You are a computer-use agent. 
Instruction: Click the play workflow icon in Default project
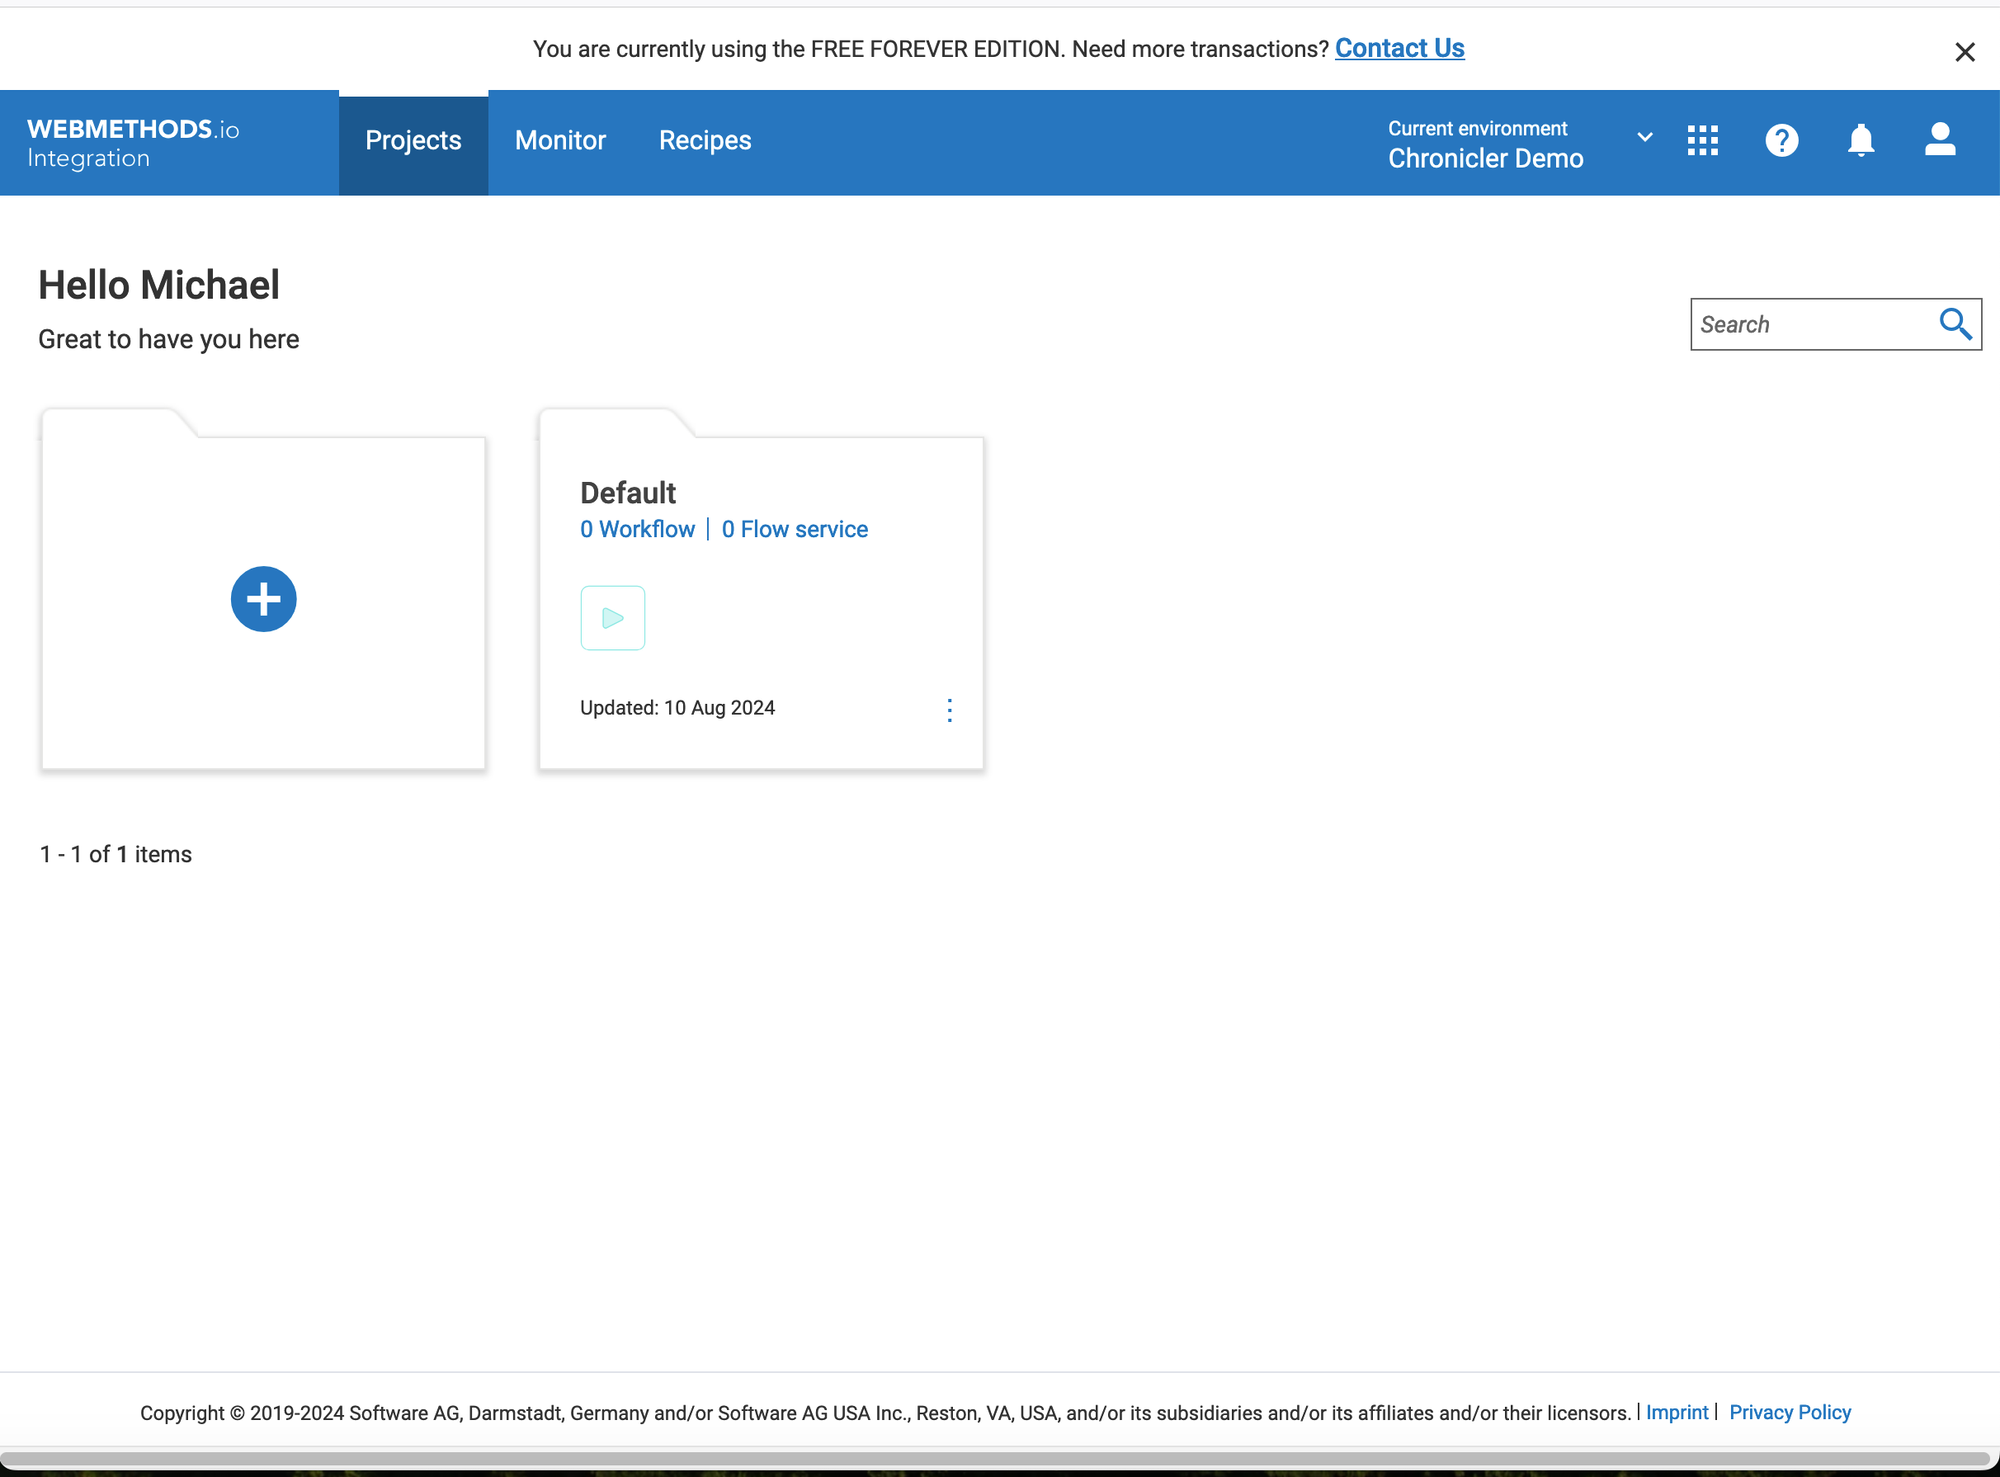pos(612,618)
